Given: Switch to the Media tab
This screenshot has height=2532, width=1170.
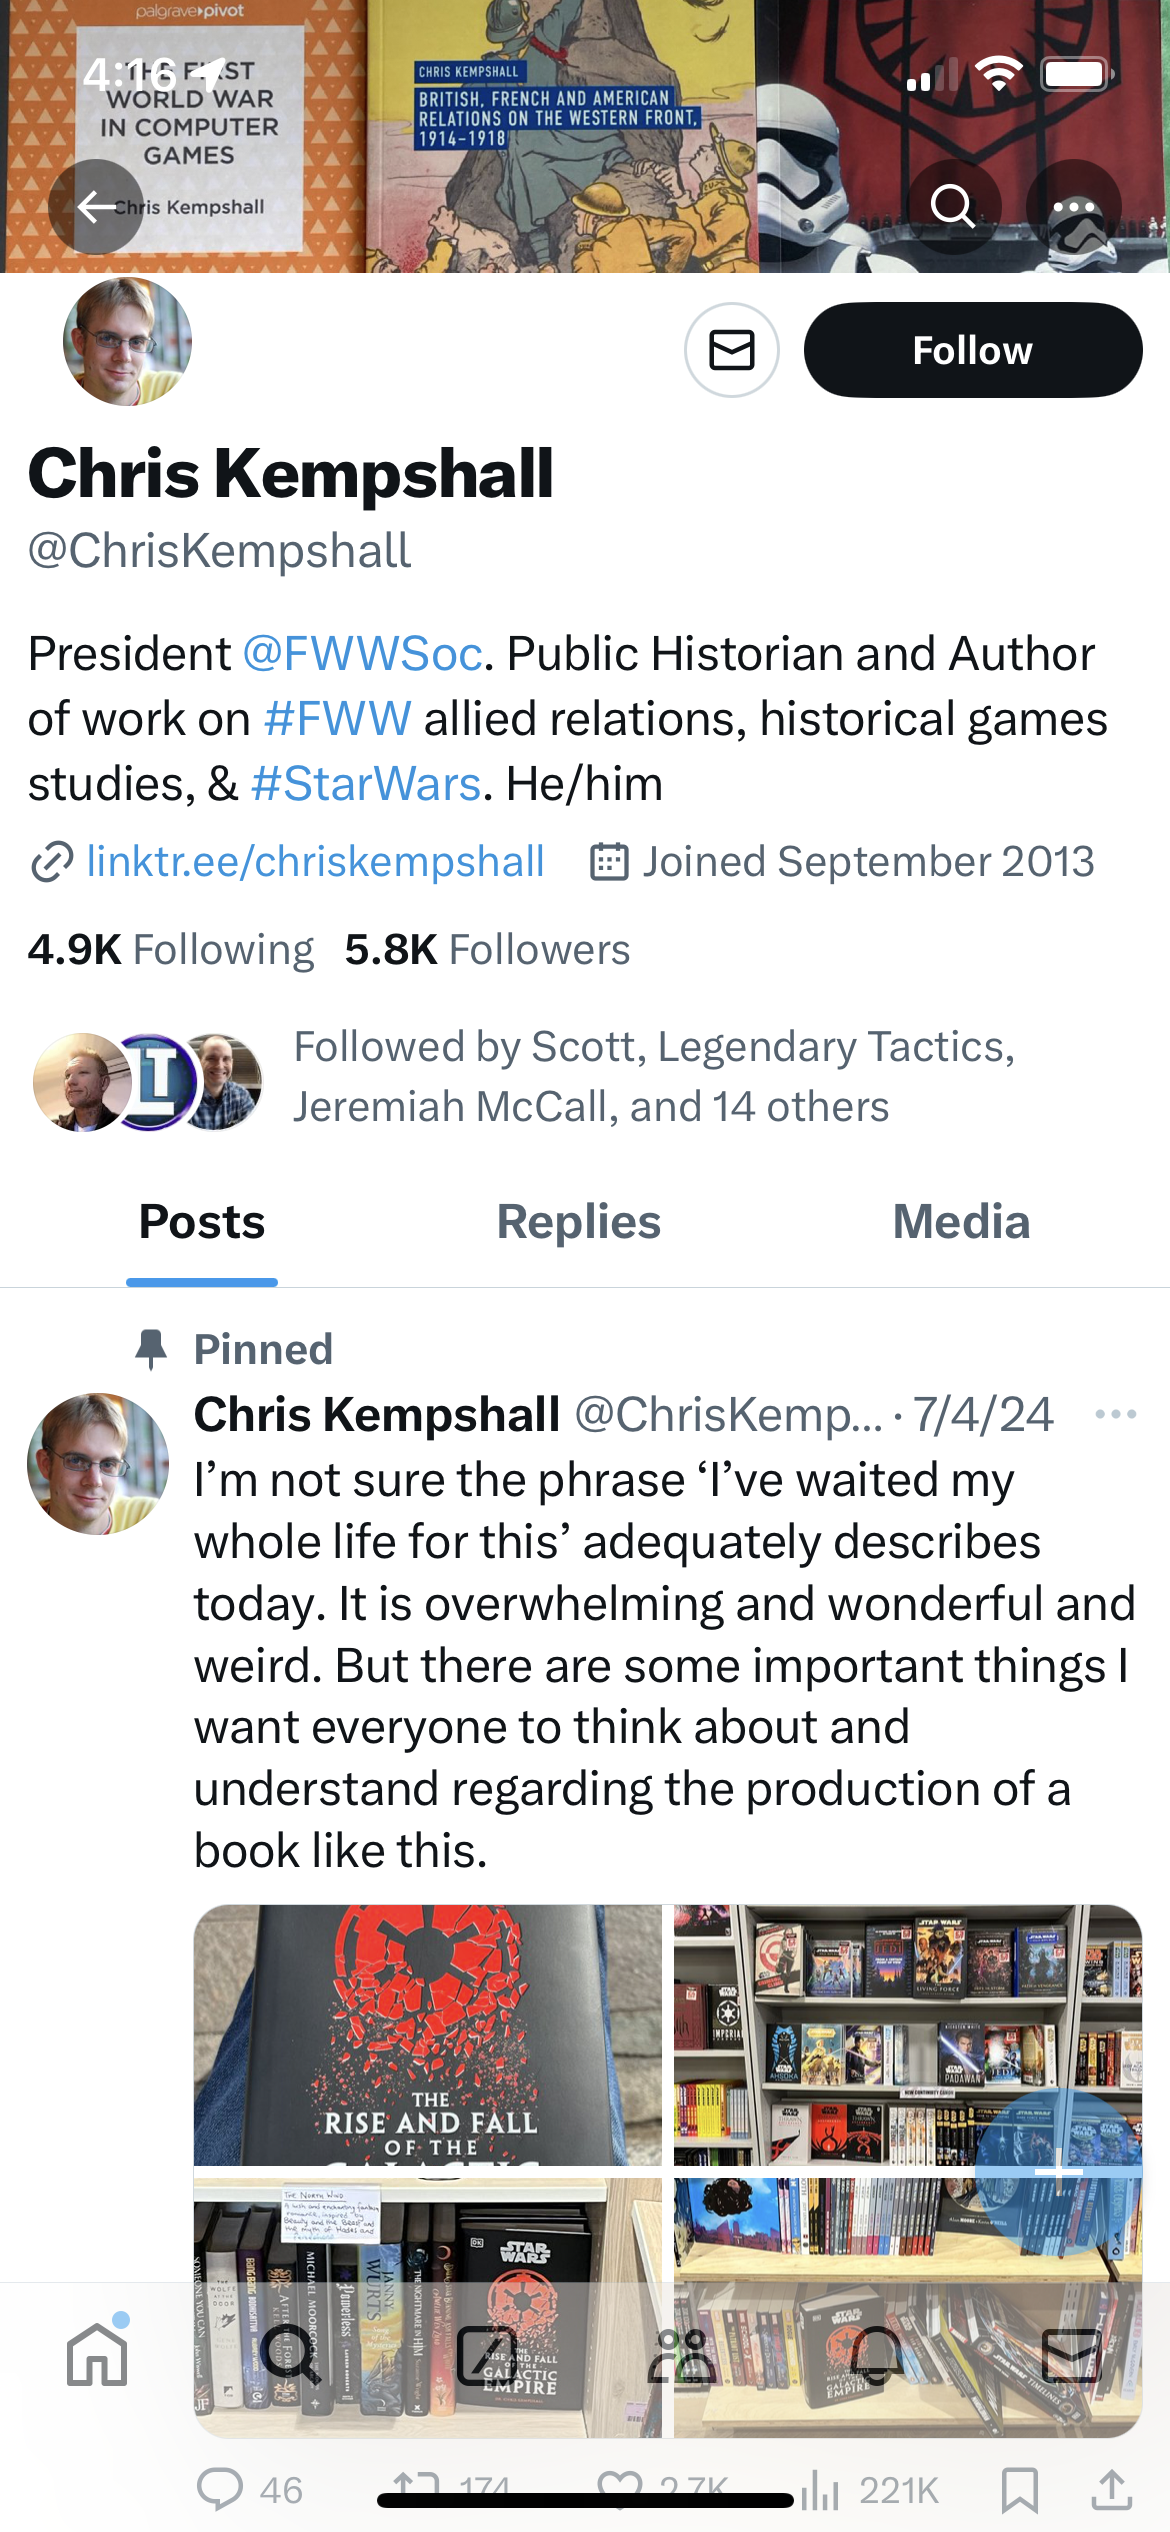Looking at the screenshot, I should (x=961, y=1222).
